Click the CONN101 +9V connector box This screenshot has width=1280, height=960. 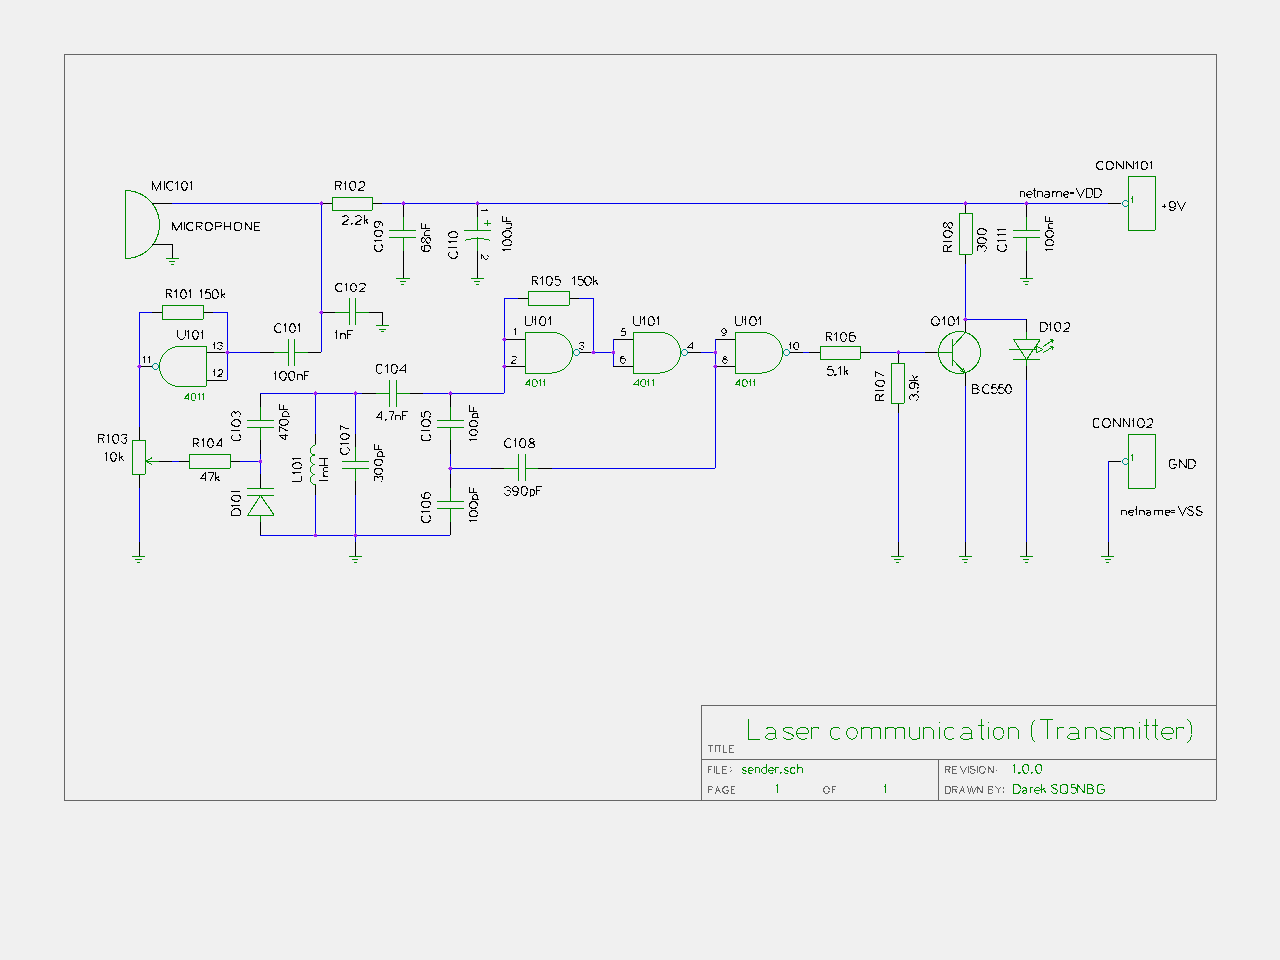(x=1141, y=204)
